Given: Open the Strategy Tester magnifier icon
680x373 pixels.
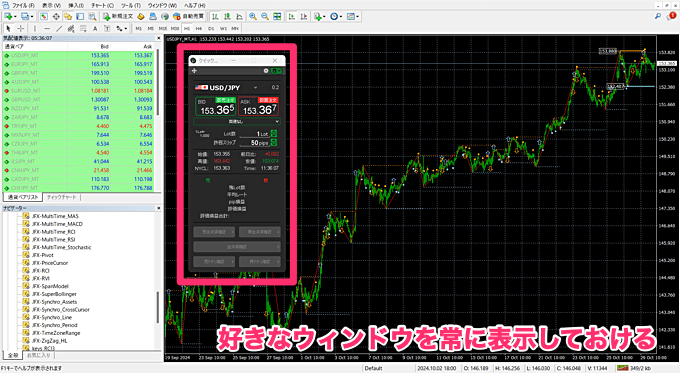Looking at the screenshot, I should click(92, 16).
